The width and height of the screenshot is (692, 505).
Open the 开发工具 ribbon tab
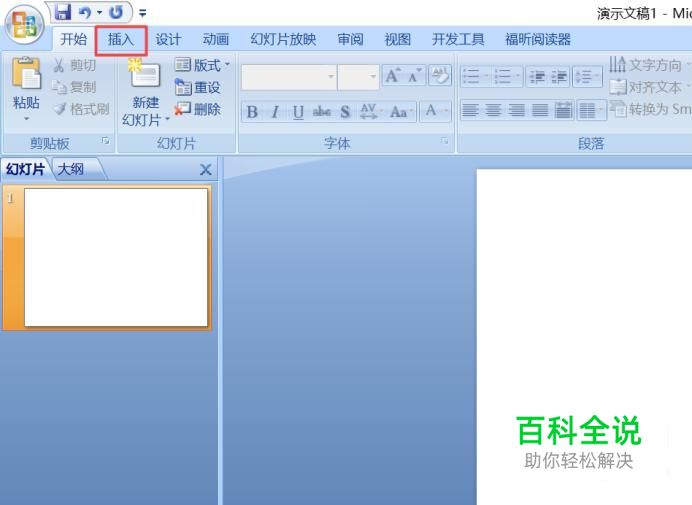[458, 40]
